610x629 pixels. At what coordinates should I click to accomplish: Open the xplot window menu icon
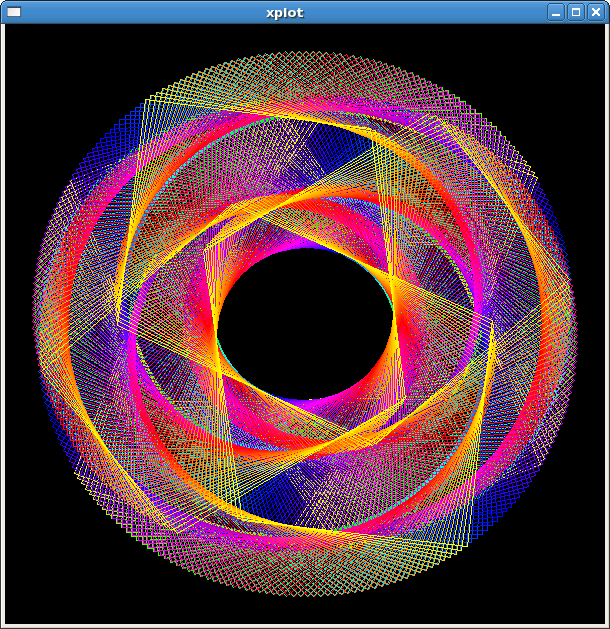click(14, 12)
